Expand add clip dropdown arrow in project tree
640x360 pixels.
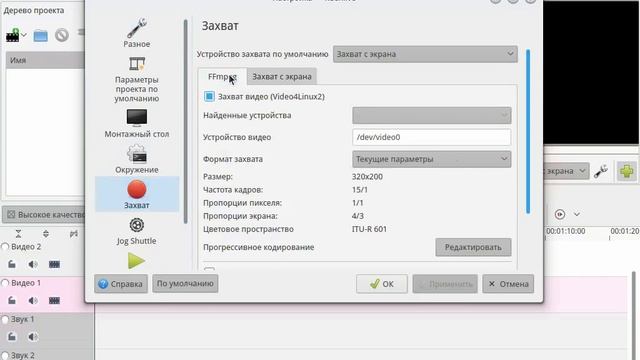tap(24, 35)
